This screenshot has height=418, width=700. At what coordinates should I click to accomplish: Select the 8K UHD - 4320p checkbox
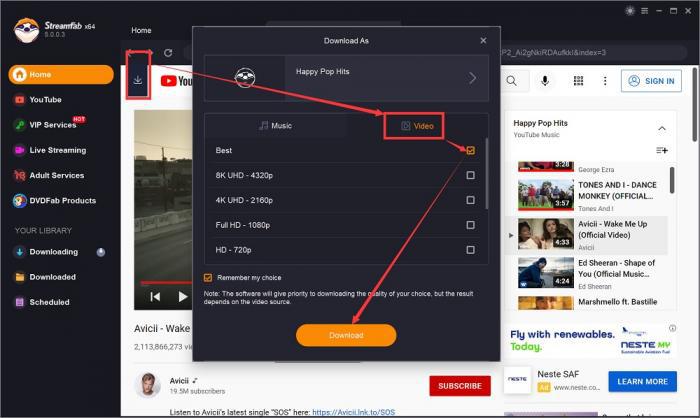(471, 175)
